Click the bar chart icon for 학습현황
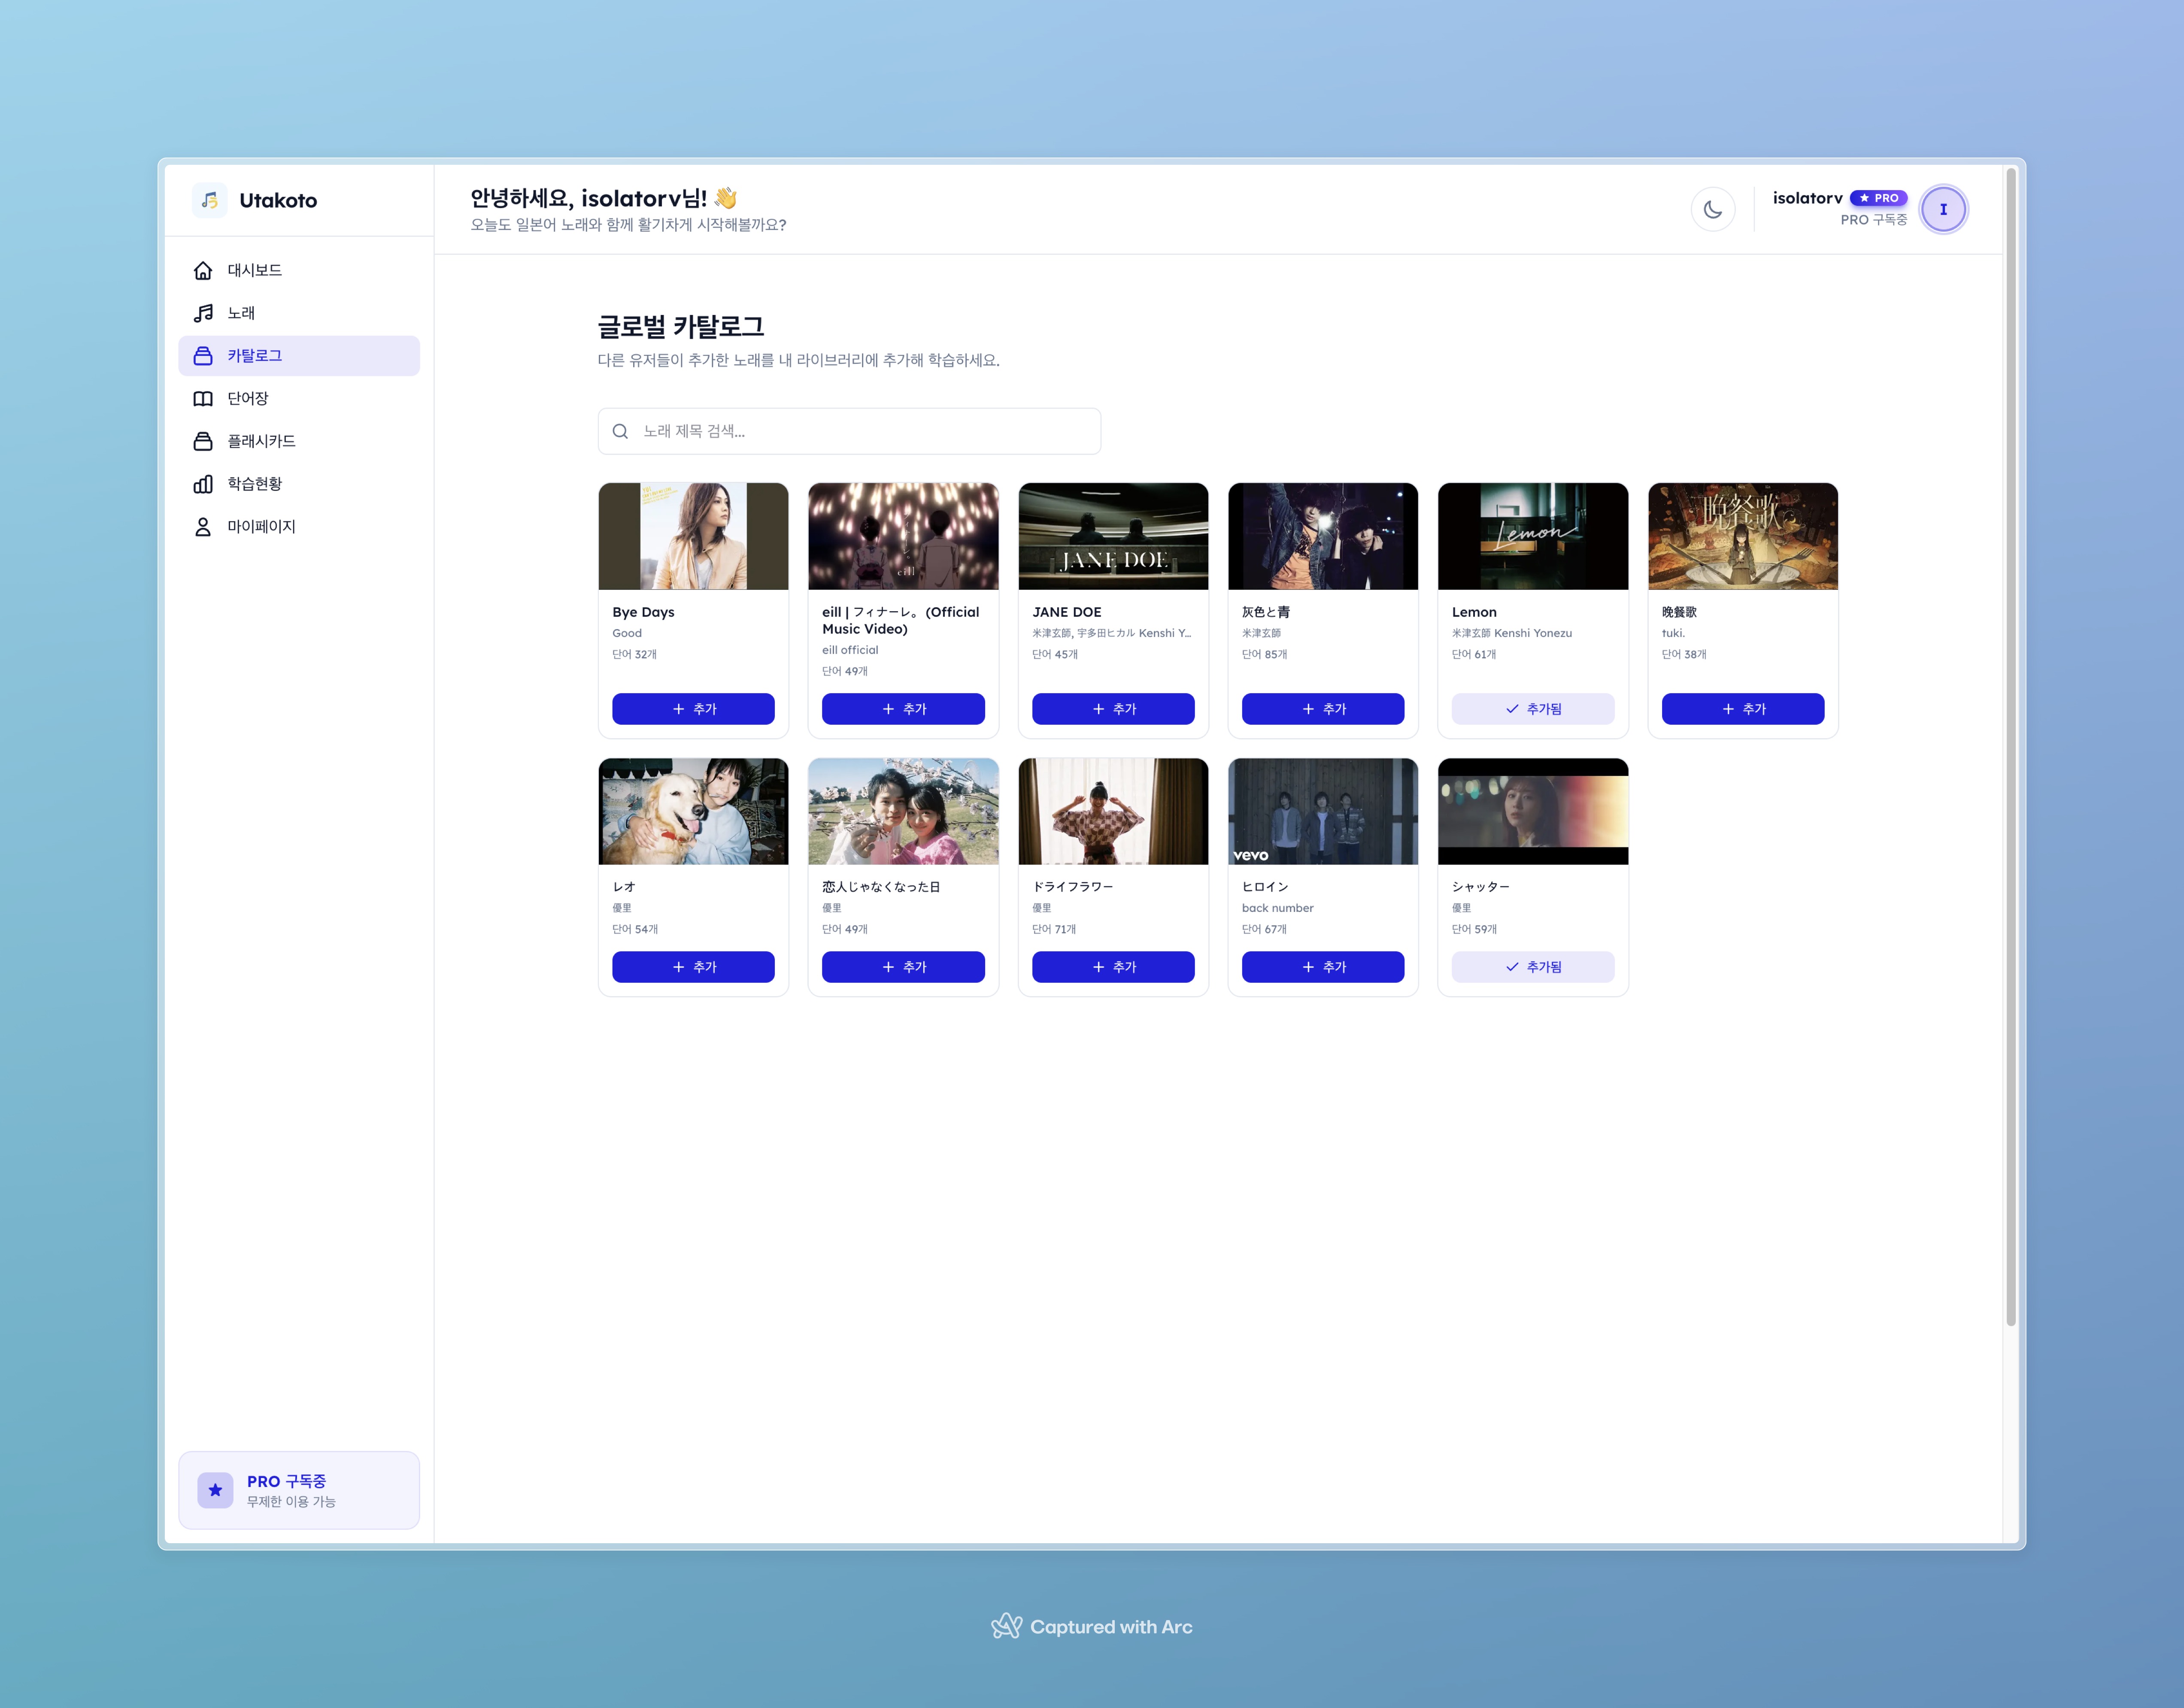The image size is (2184, 1708). click(203, 484)
